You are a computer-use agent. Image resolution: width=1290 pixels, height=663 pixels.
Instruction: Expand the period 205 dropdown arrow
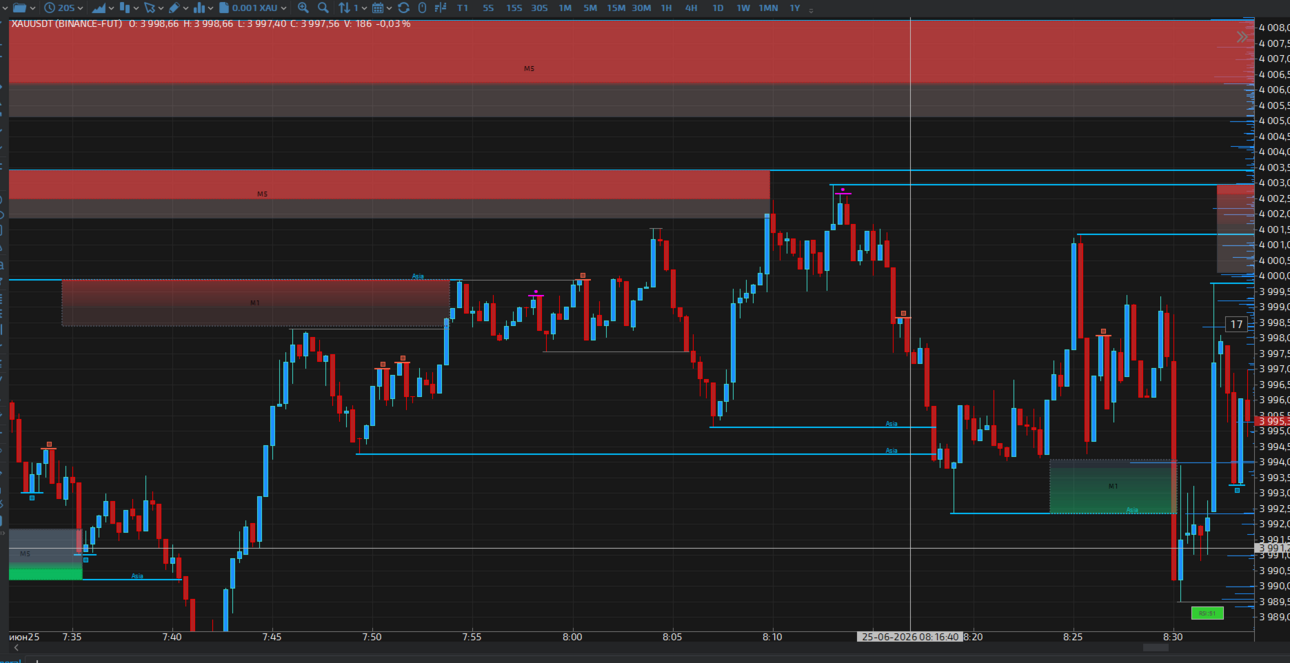pos(80,8)
